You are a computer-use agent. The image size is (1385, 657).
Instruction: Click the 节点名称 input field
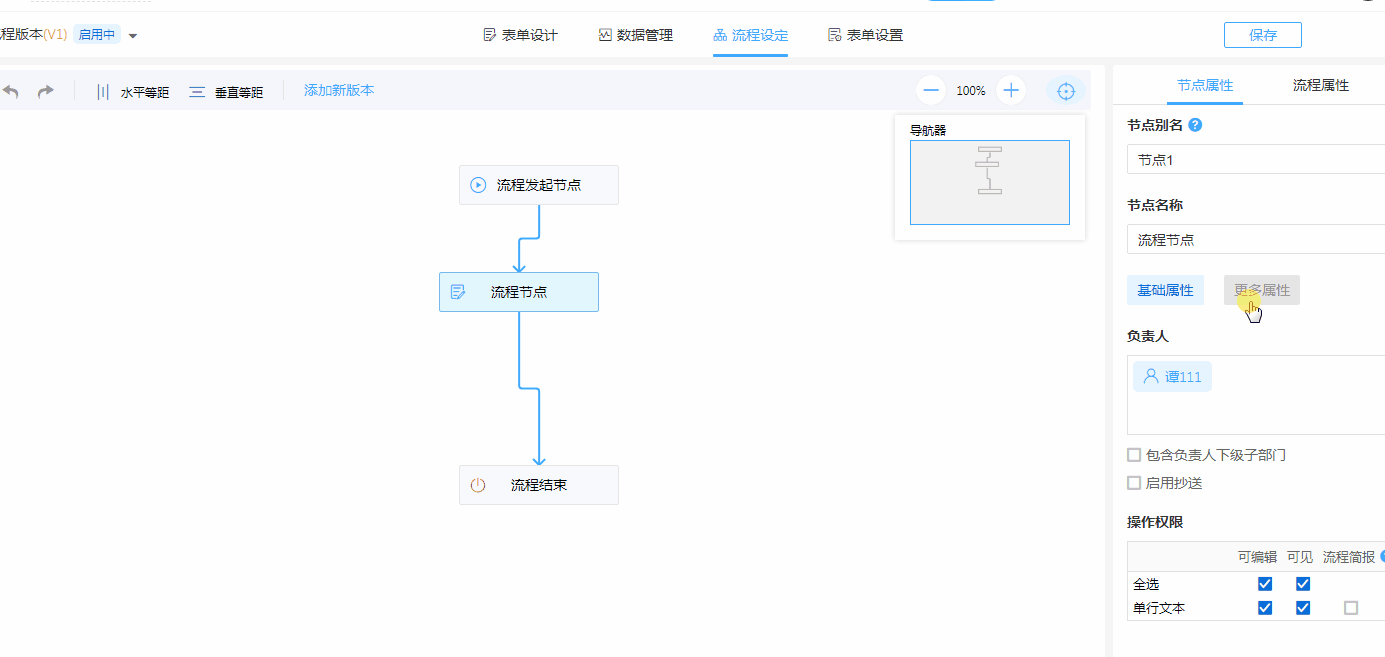click(x=1255, y=240)
